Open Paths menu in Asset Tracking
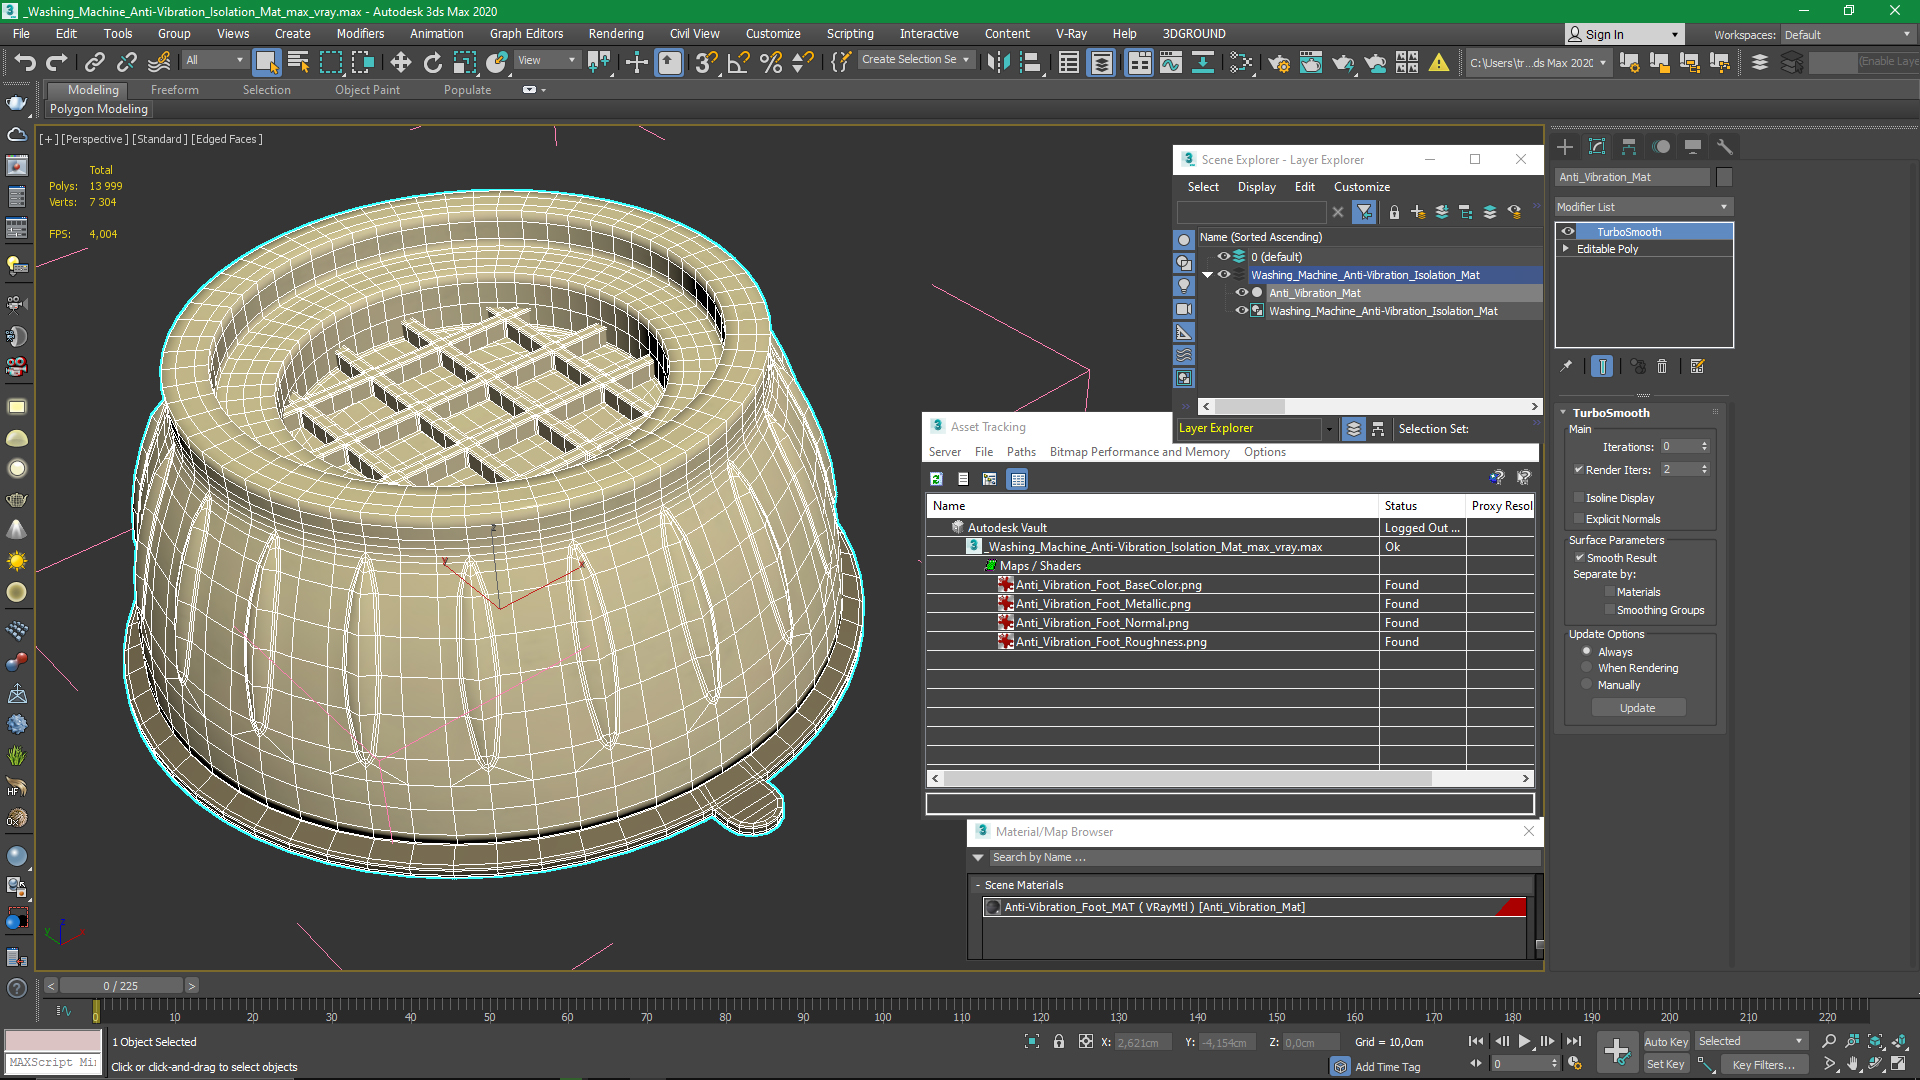The image size is (1920, 1080). [1021, 452]
